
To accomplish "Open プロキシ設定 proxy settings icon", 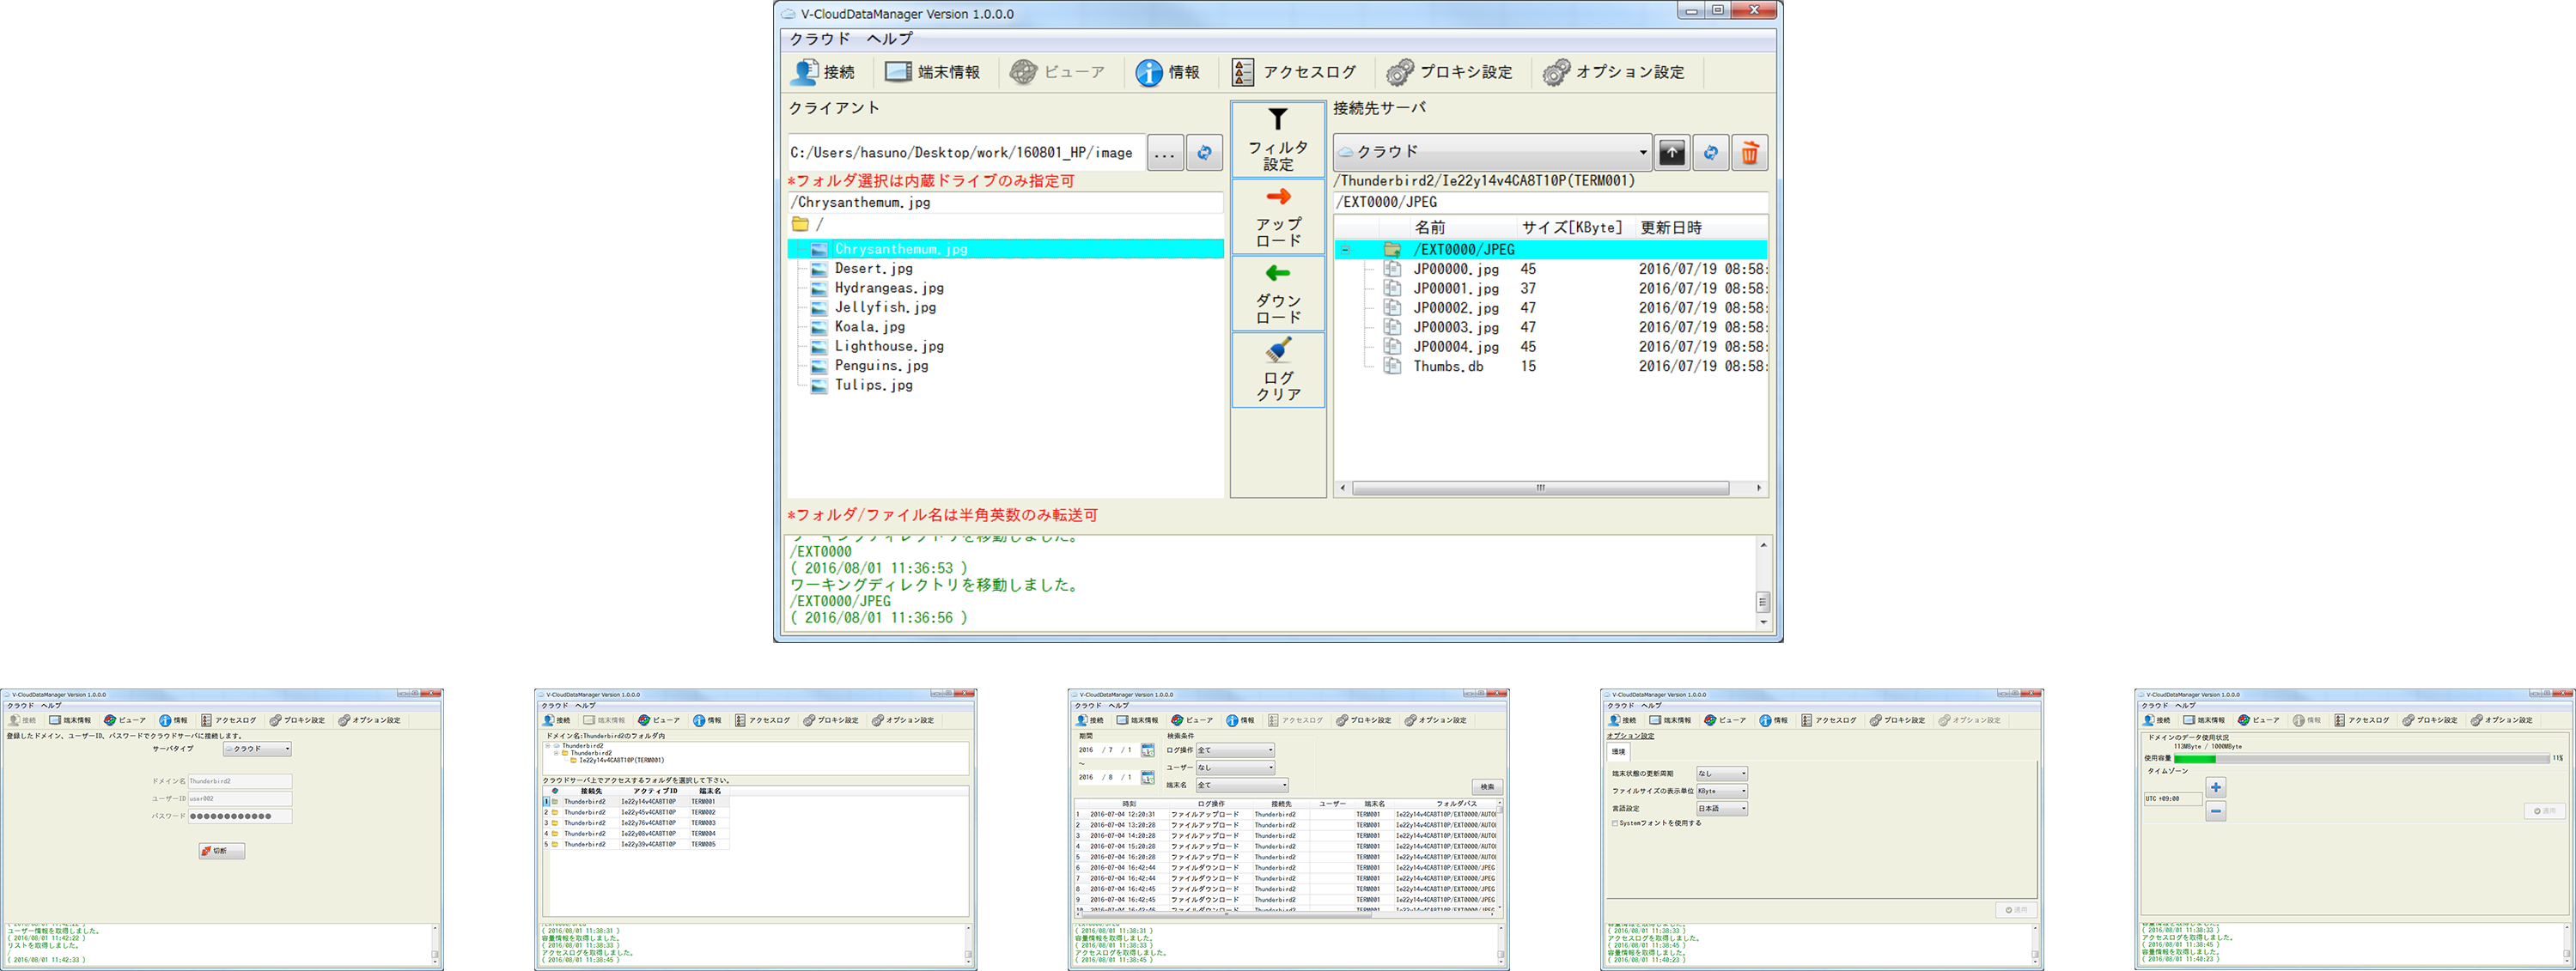I will (x=1449, y=72).
